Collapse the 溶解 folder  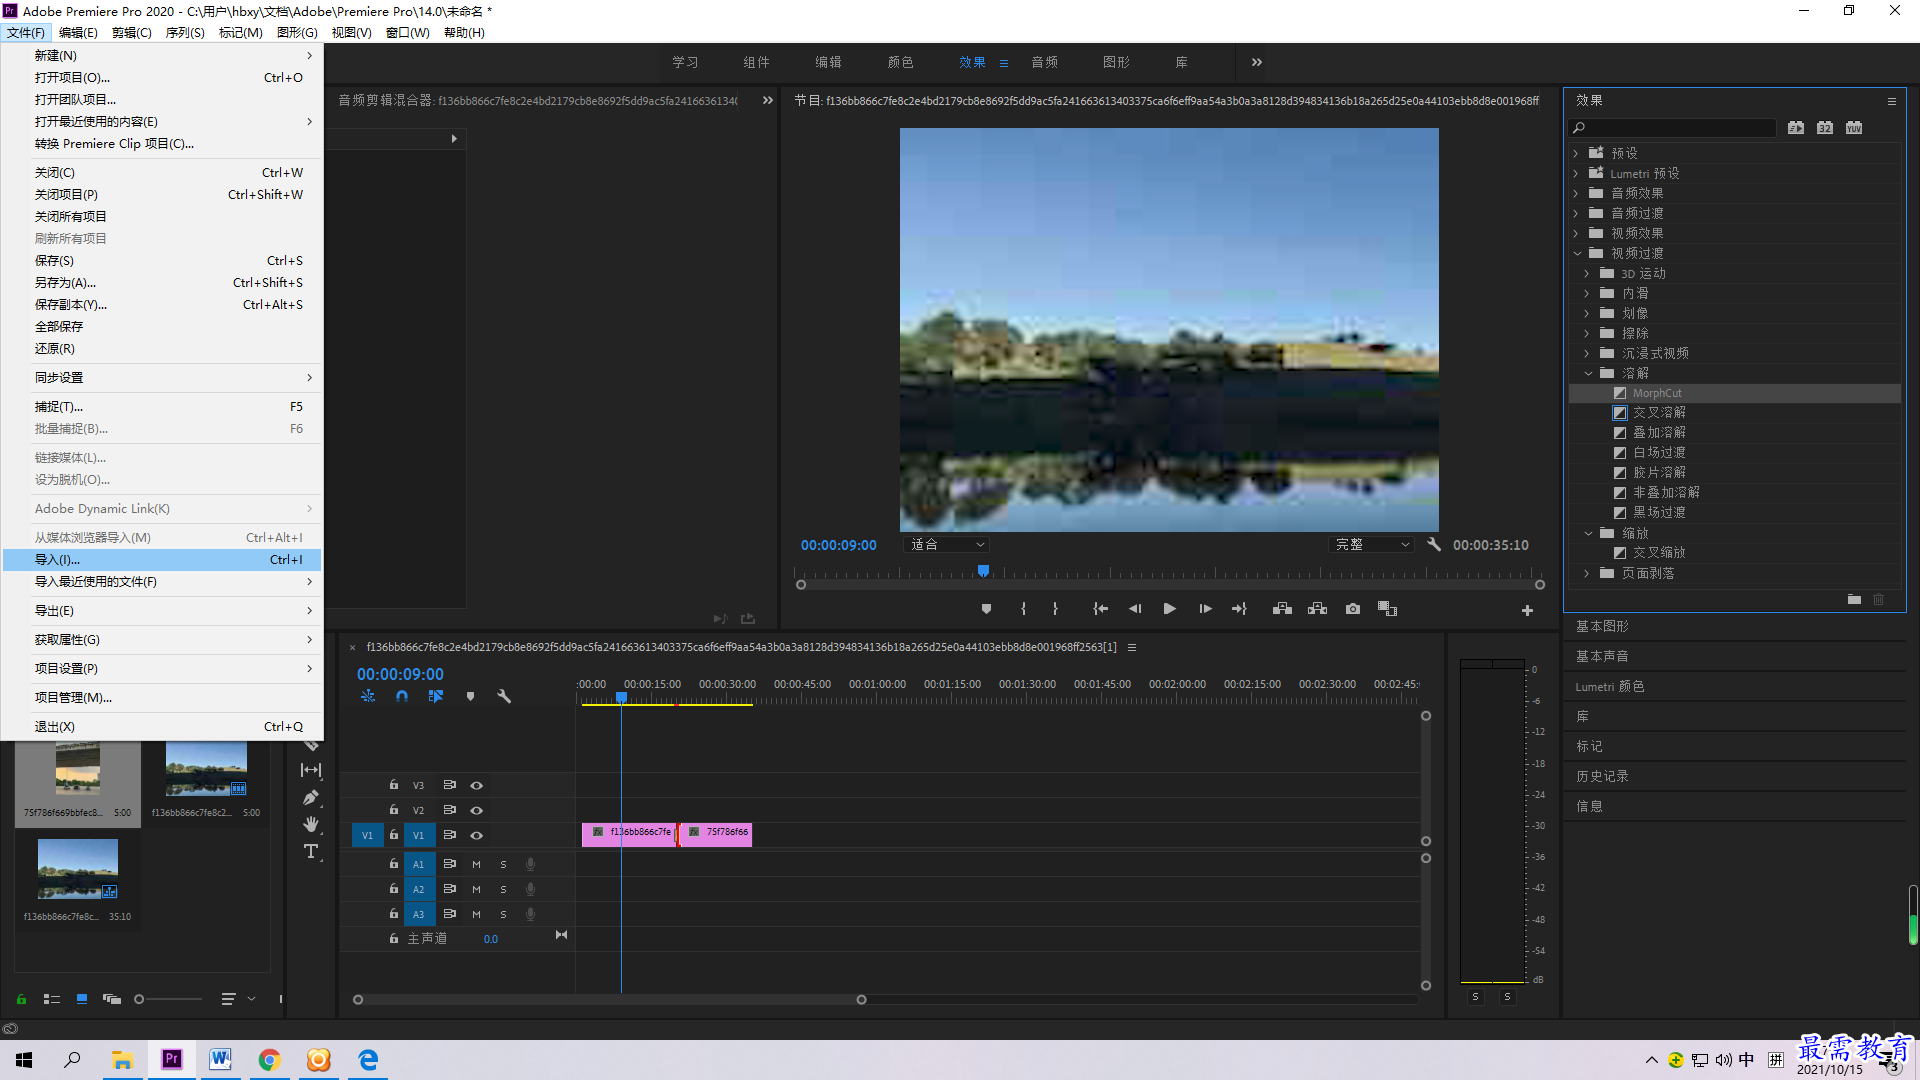(x=1588, y=373)
